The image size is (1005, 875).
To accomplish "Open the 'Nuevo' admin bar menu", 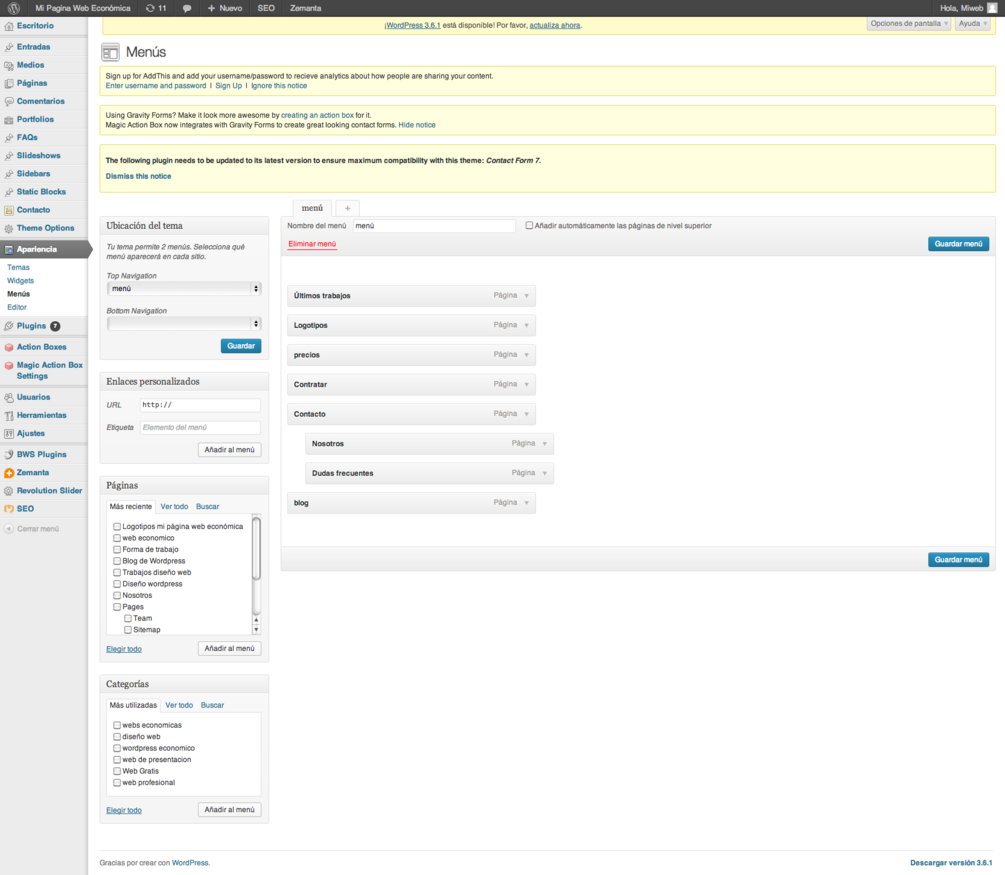I will pyautogui.click(x=225, y=8).
